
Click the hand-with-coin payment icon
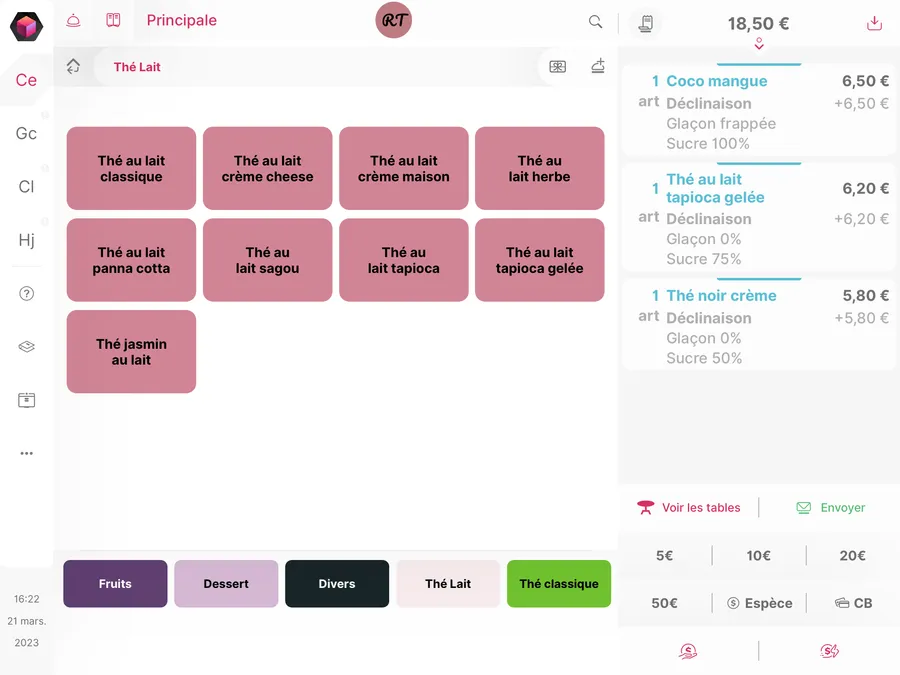688,651
